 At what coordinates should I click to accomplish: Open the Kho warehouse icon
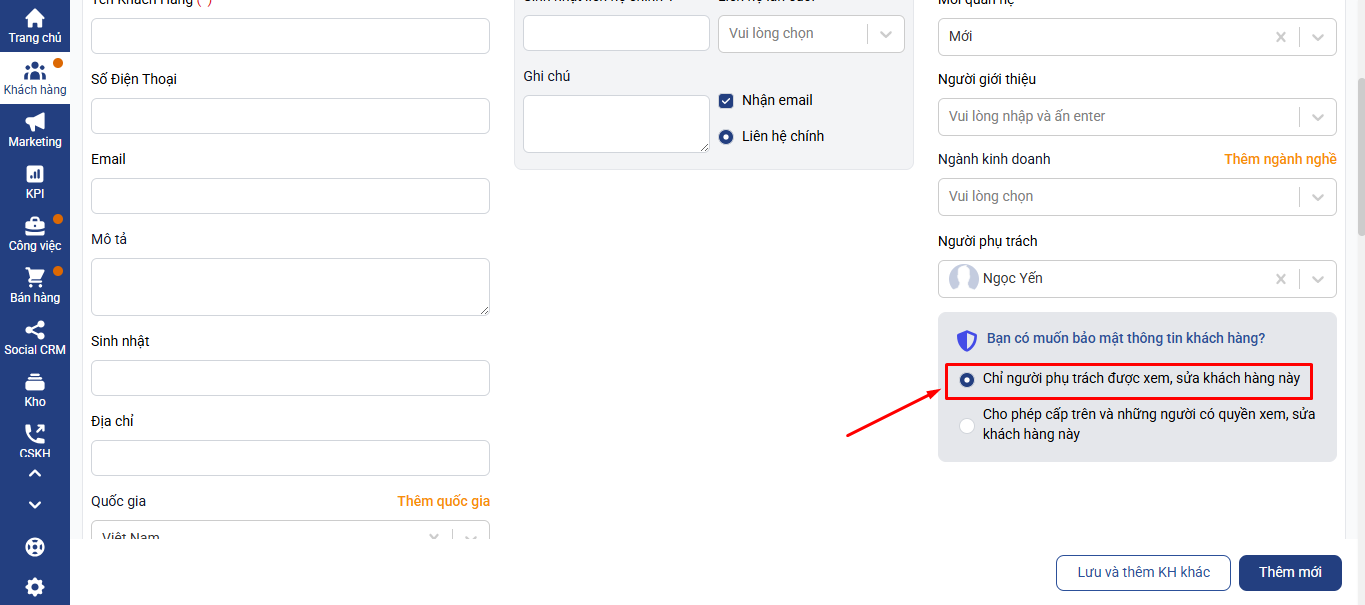35,382
